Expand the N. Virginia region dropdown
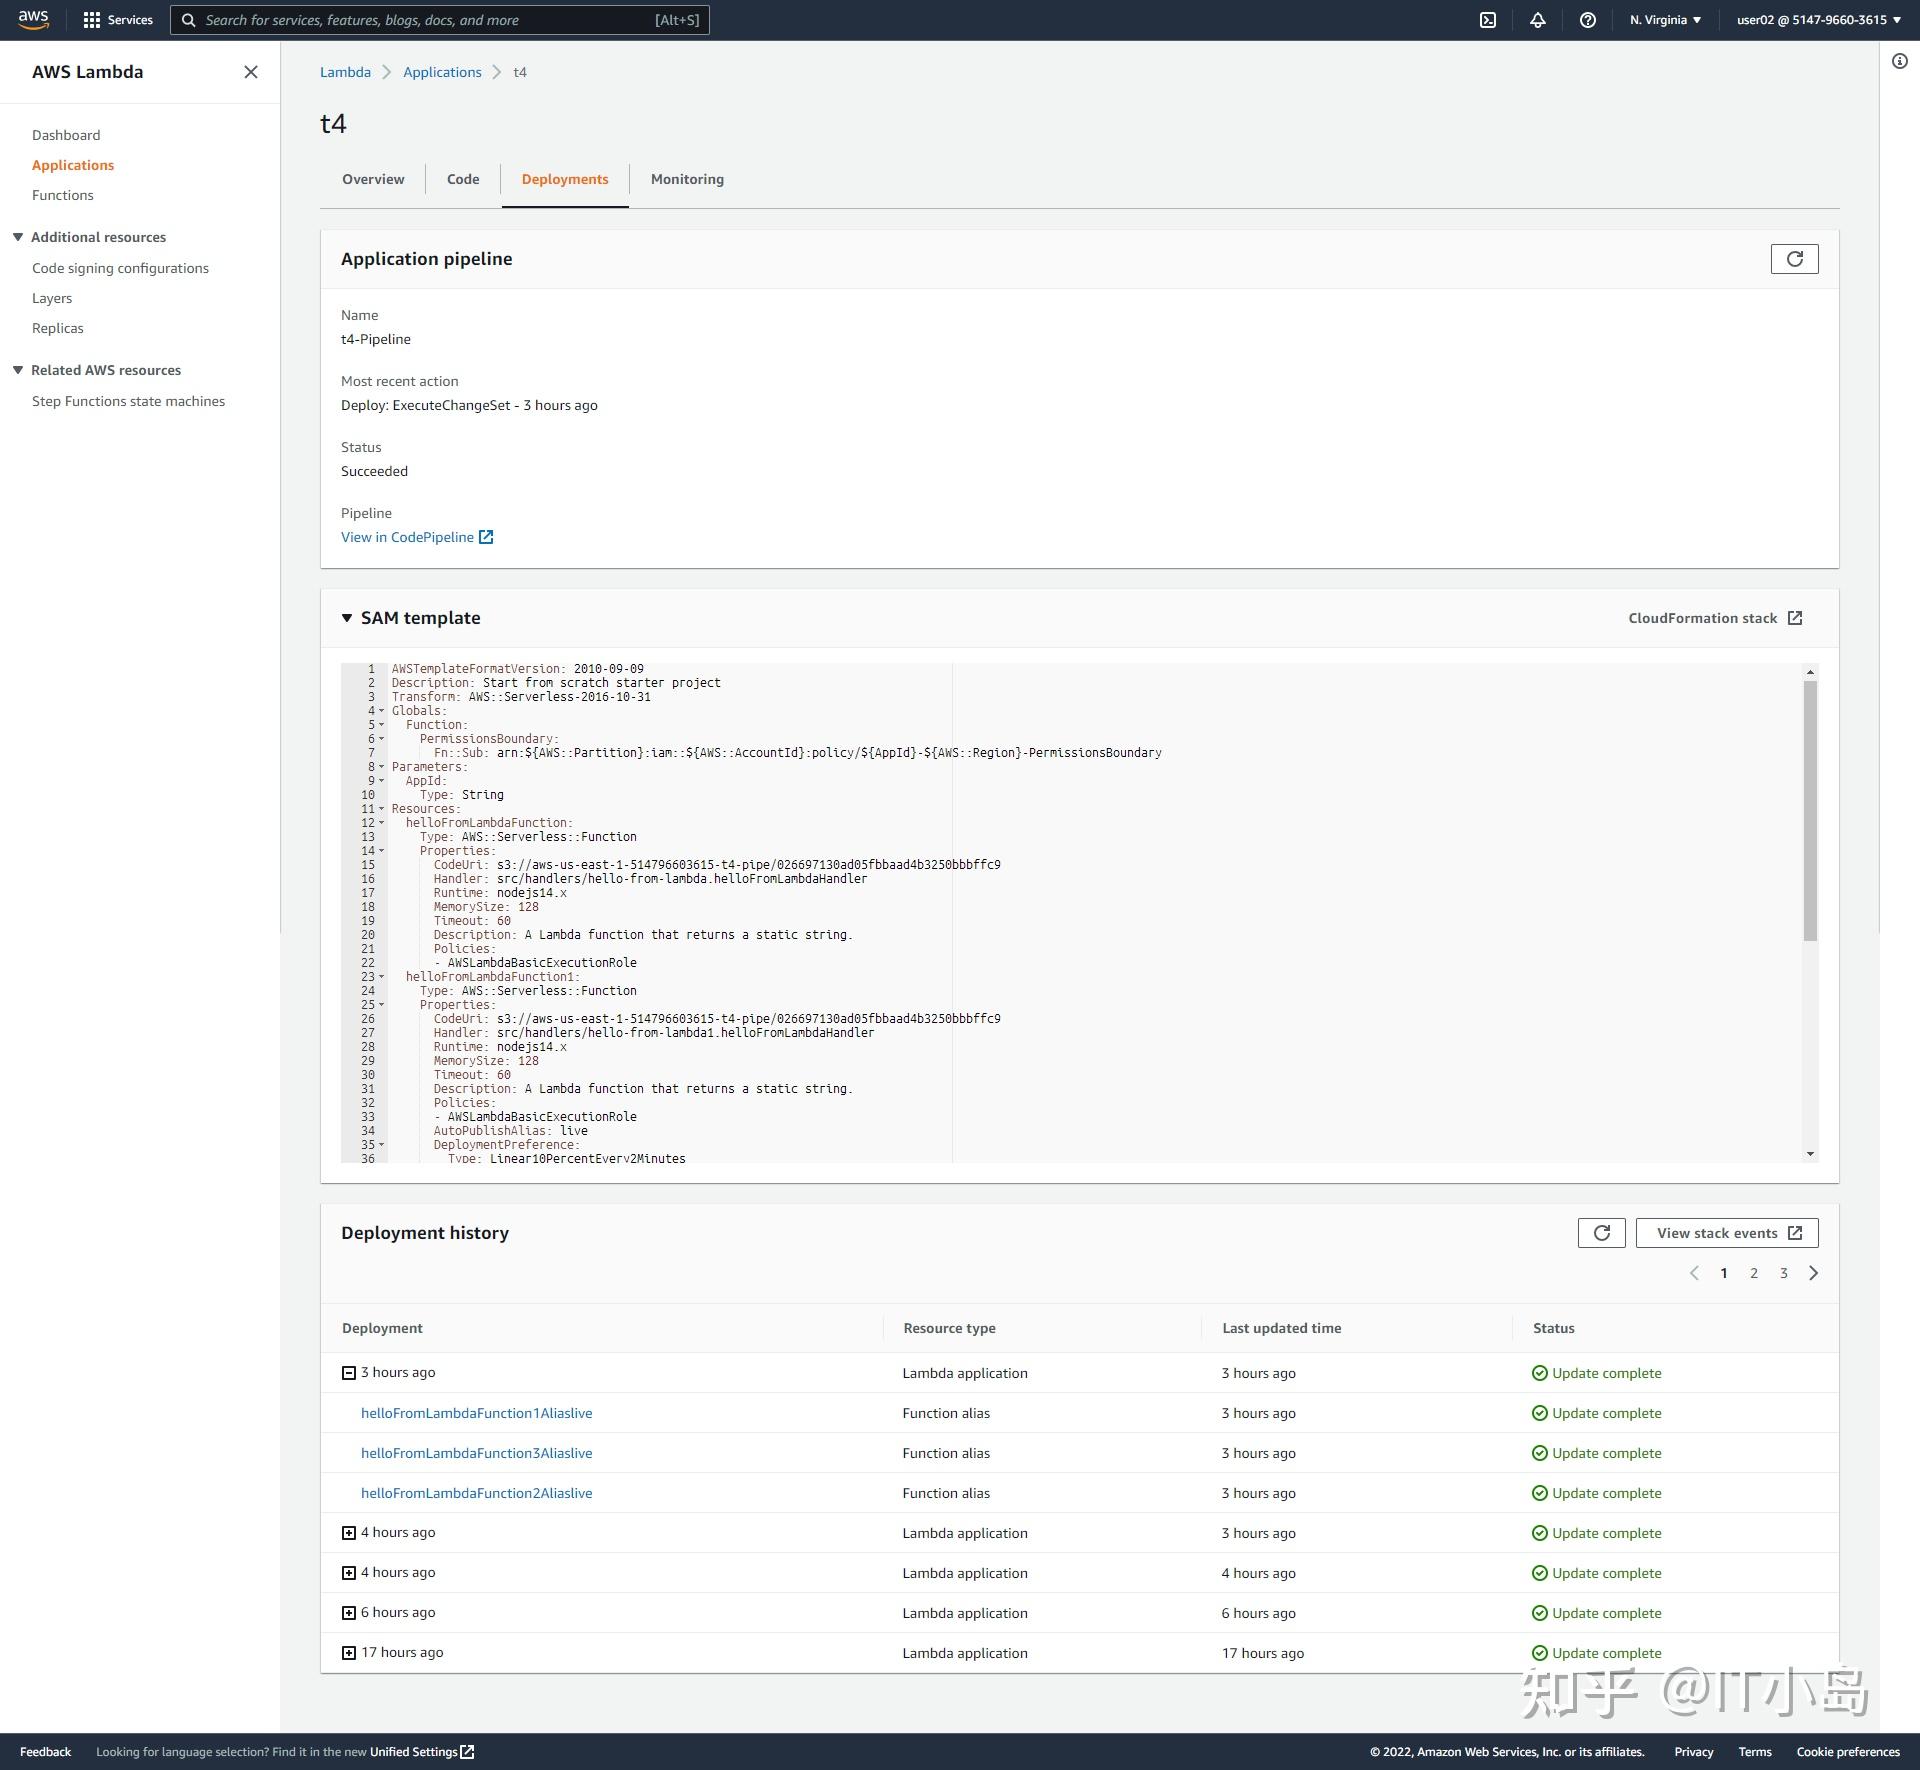This screenshot has width=1920, height=1770. 1663,19
